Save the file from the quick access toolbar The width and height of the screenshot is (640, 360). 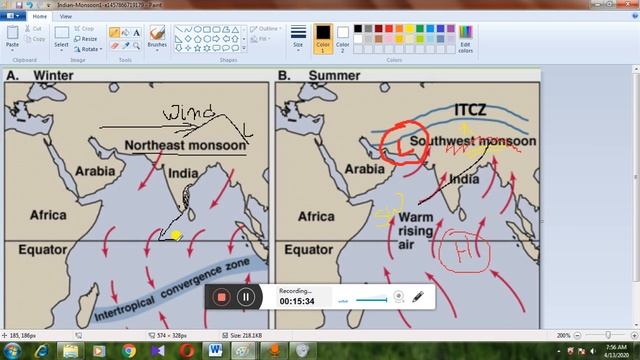[19, 5]
